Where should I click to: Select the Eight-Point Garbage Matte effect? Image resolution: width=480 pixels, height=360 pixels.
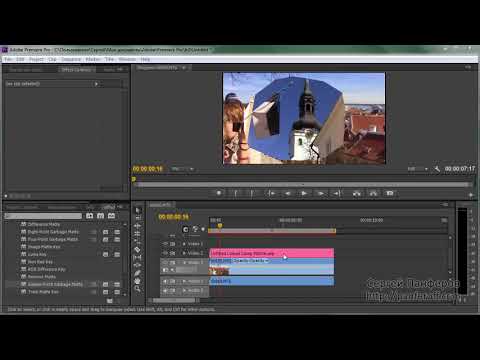(x=53, y=232)
